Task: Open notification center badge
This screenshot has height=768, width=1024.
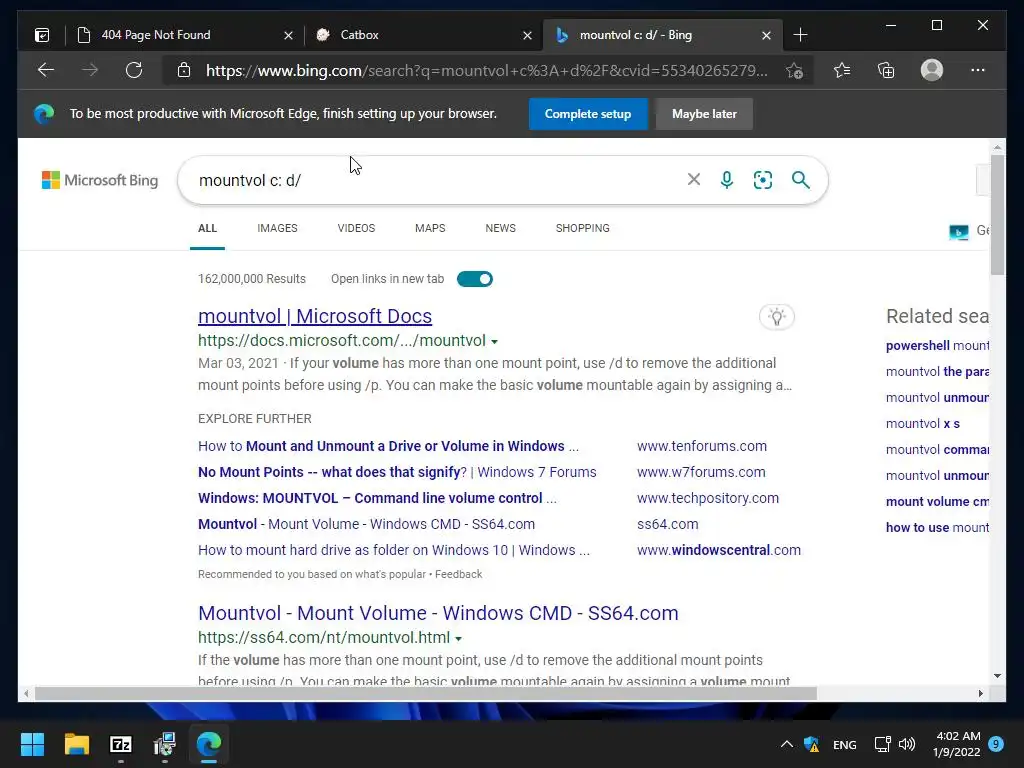Action: pyautogui.click(x=996, y=743)
